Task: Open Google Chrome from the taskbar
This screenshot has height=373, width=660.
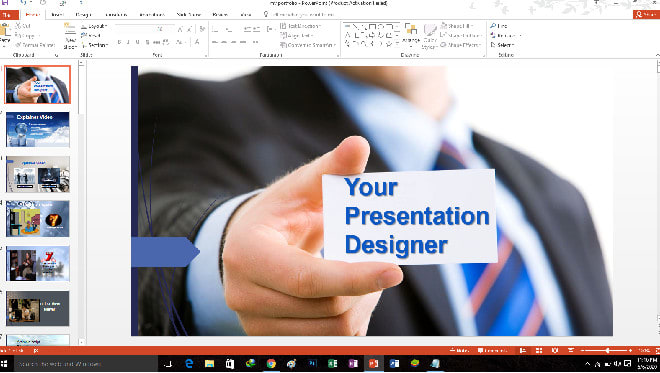Action: (x=271, y=364)
